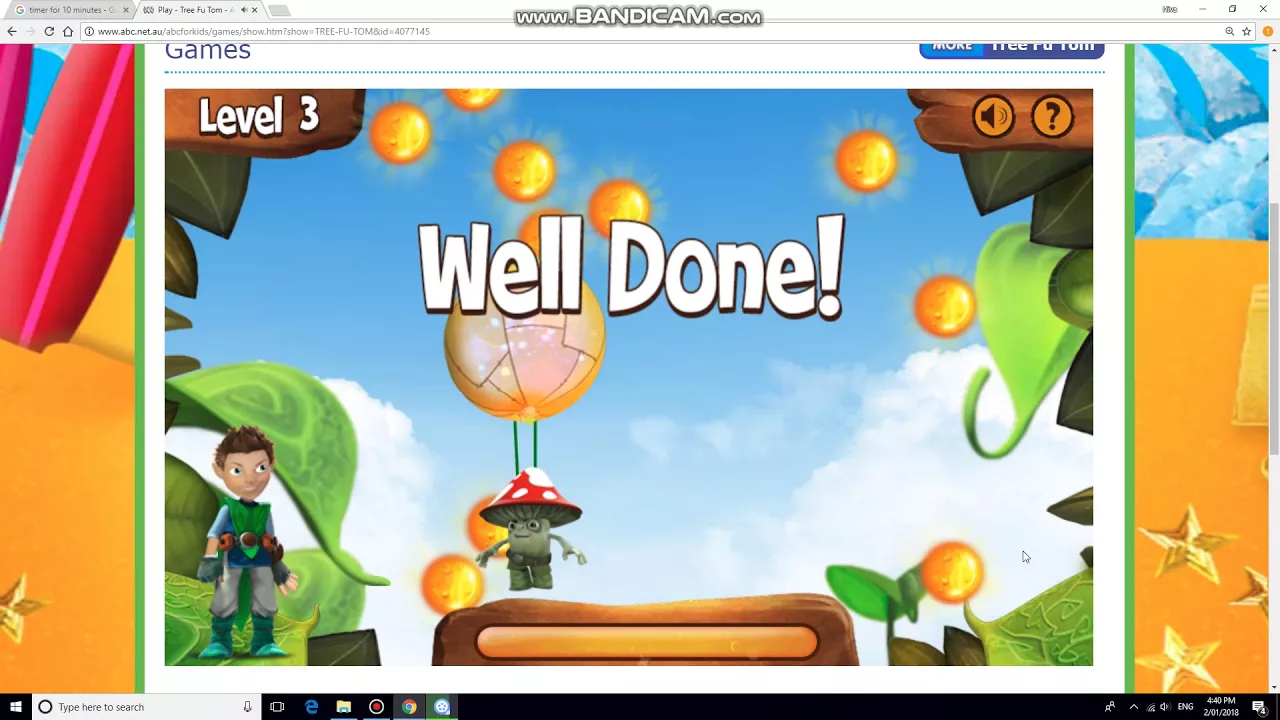The width and height of the screenshot is (1280, 720).
Task: Open Chrome menu with three dots
Action: pyautogui.click(x=1268, y=31)
